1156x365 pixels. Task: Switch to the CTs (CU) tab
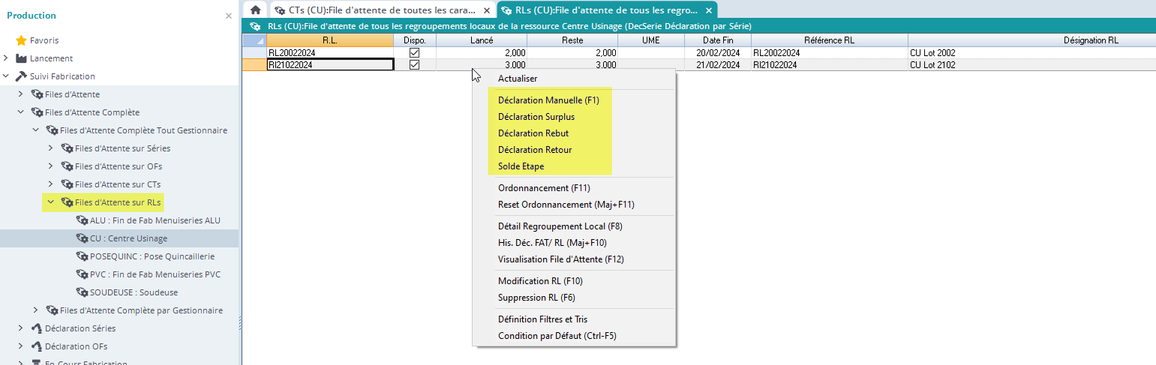click(x=381, y=10)
